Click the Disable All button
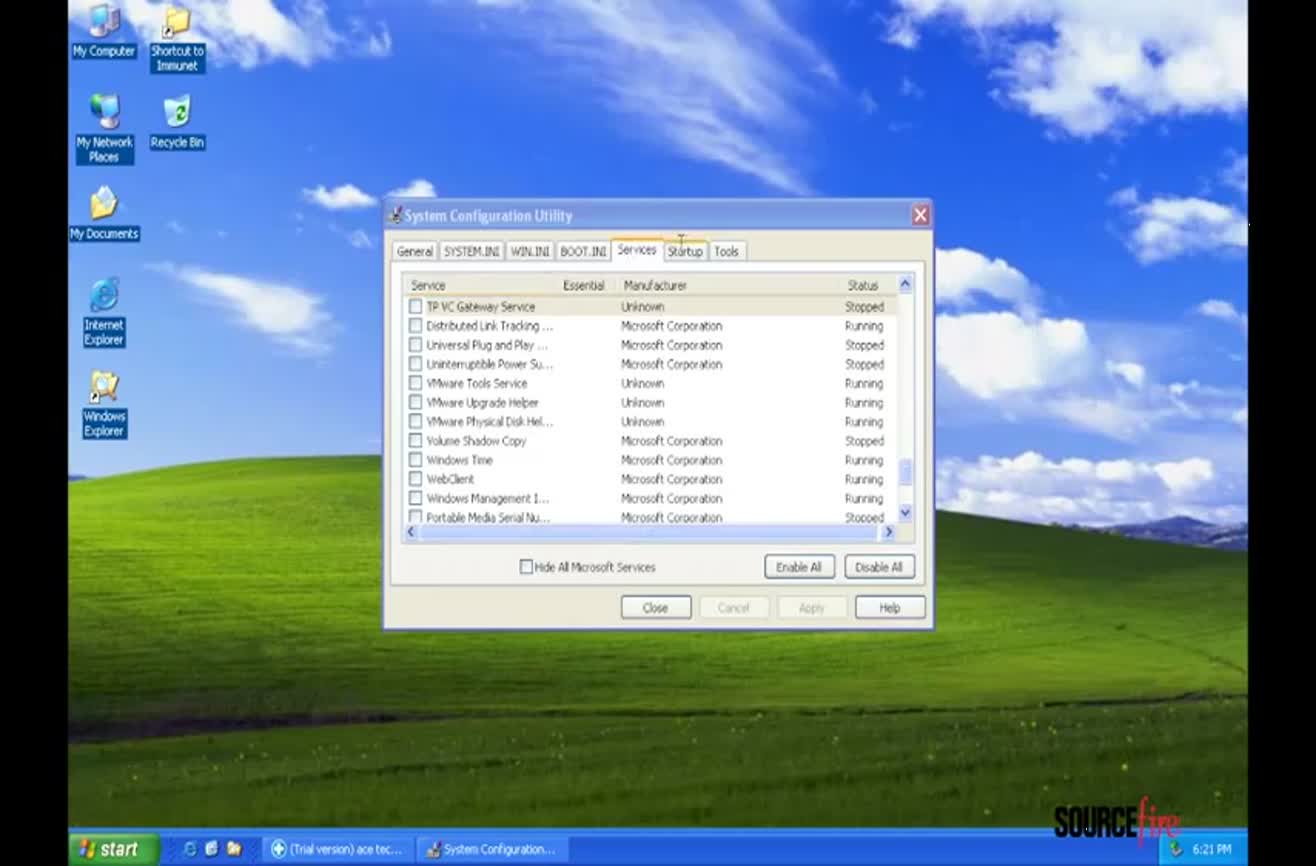The image size is (1316, 866). coord(878,566)
